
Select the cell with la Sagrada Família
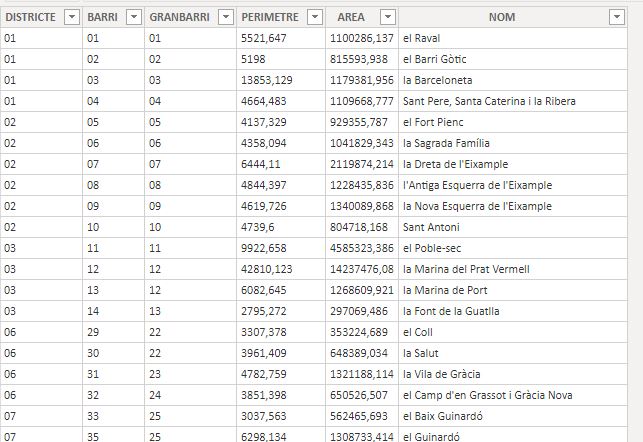513,143
